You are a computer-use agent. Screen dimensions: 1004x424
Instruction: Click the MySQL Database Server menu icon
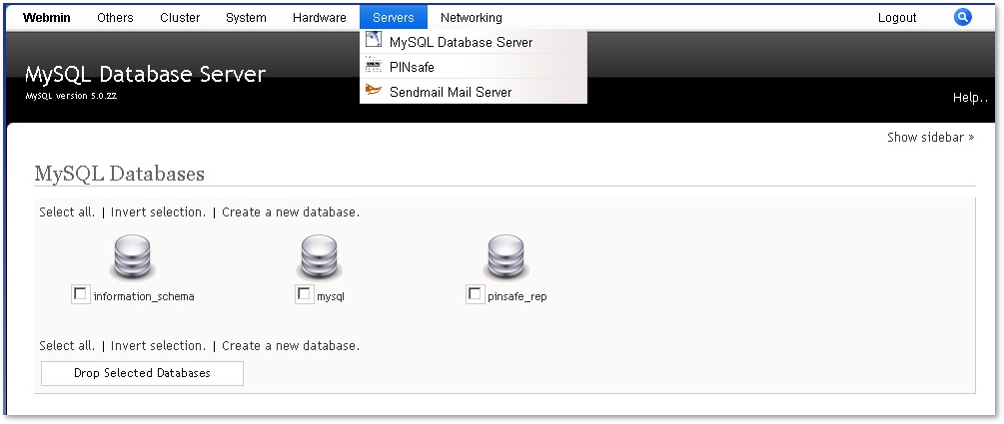click(x=373, y=41)
